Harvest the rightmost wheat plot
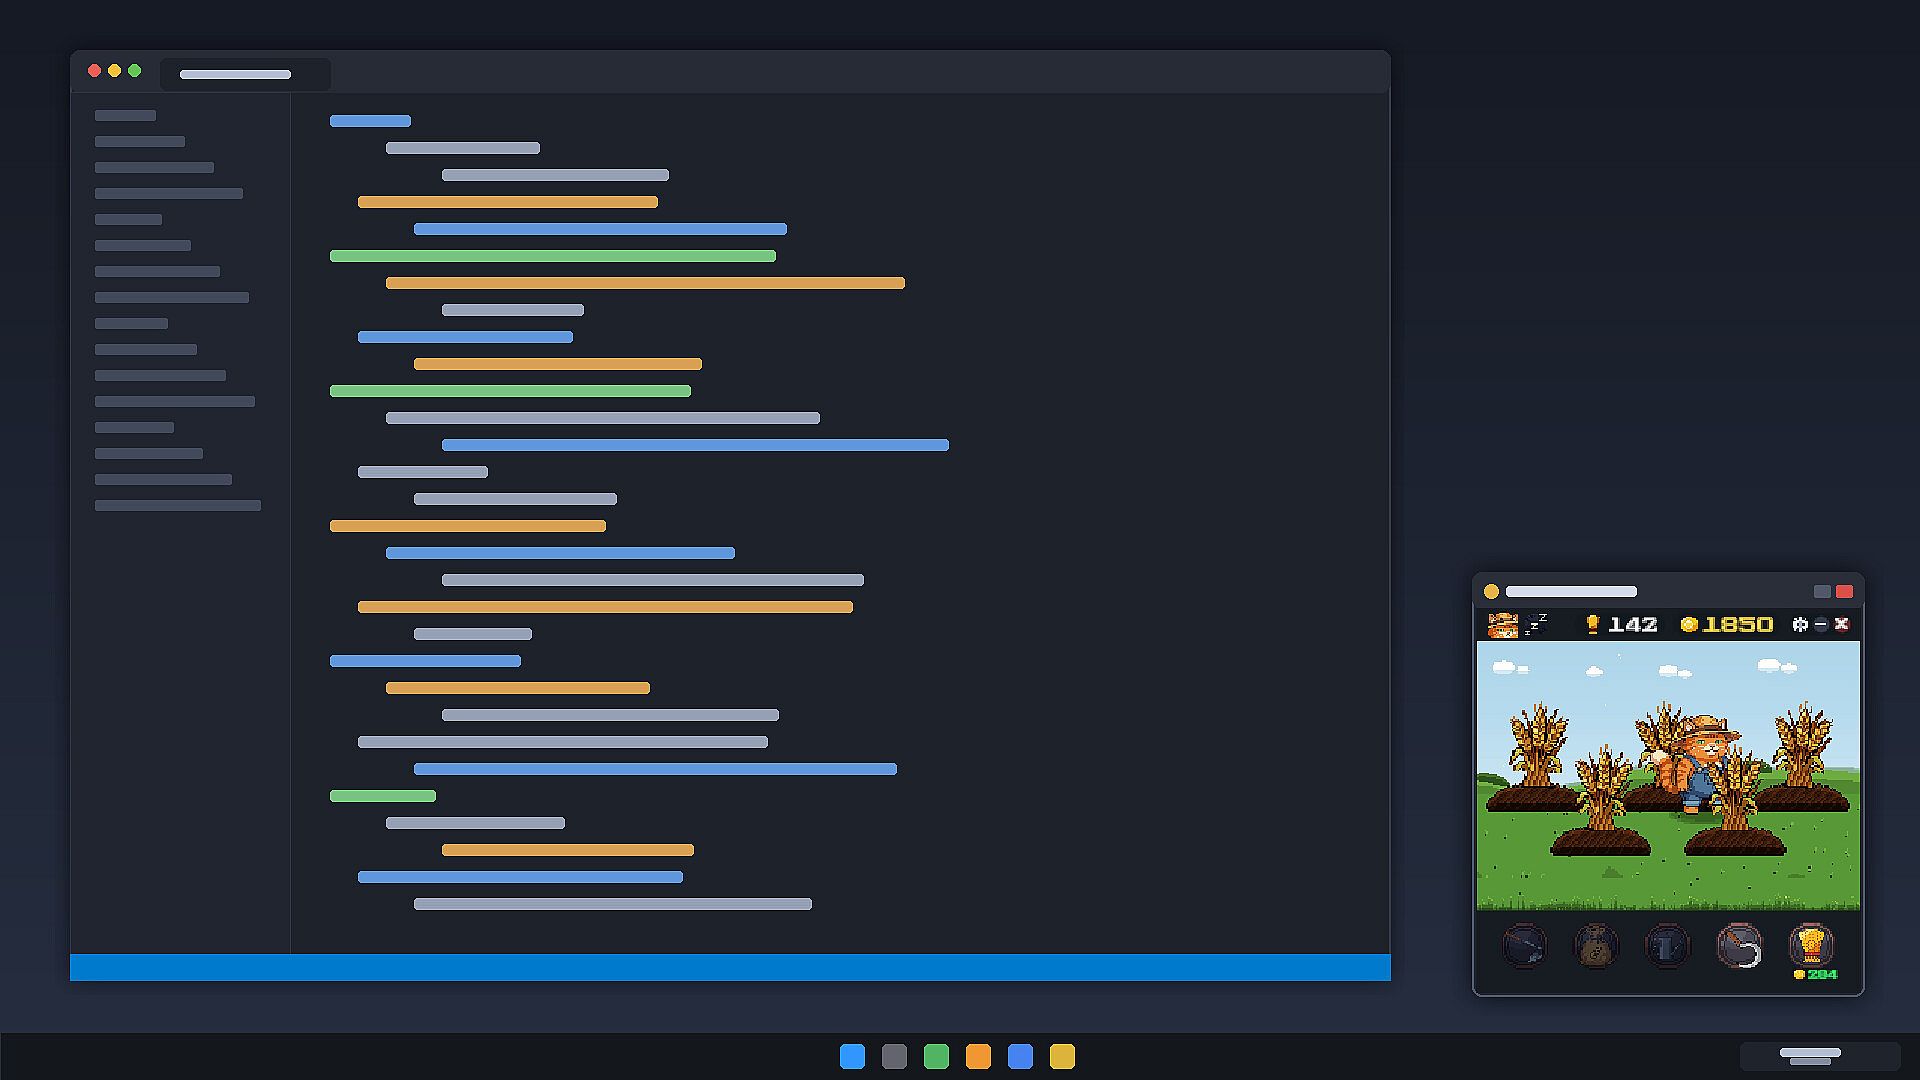This screenshot has width=1920, height=1080. pyautogui.click(x=1803, y=757)
